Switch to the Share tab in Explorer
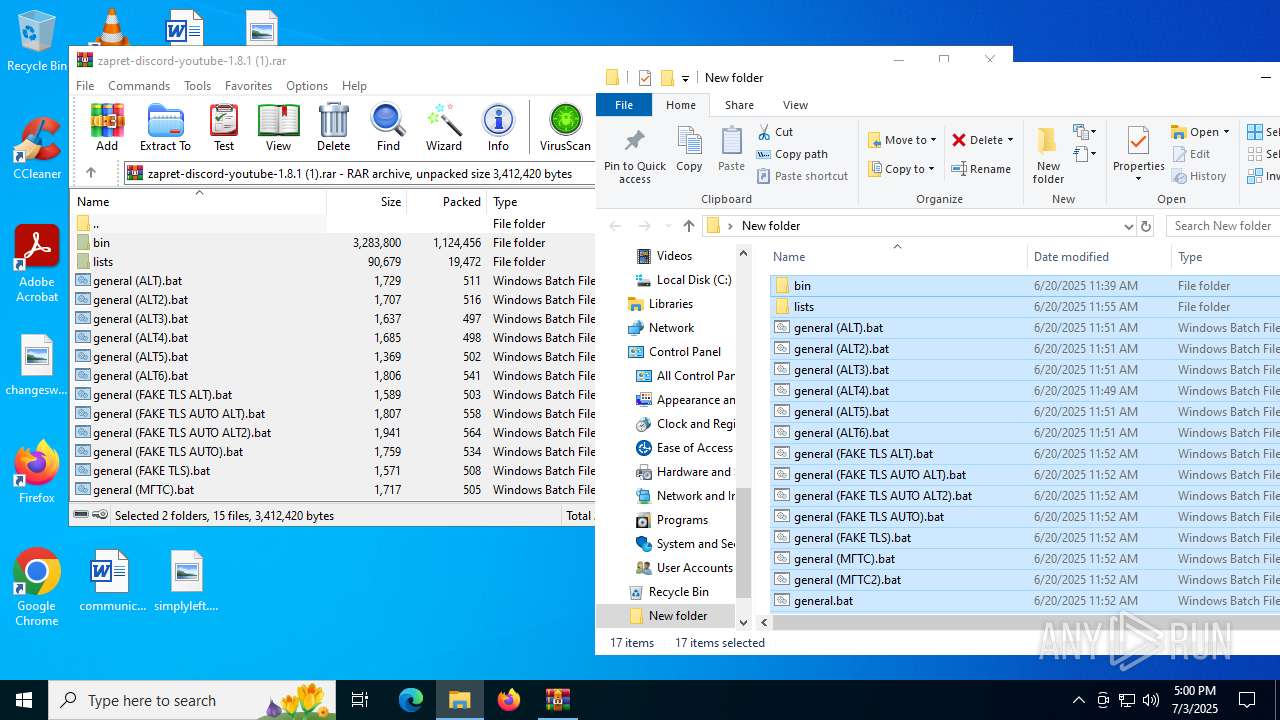Viewport: 1280px width, 720px height. click(739, 105)
